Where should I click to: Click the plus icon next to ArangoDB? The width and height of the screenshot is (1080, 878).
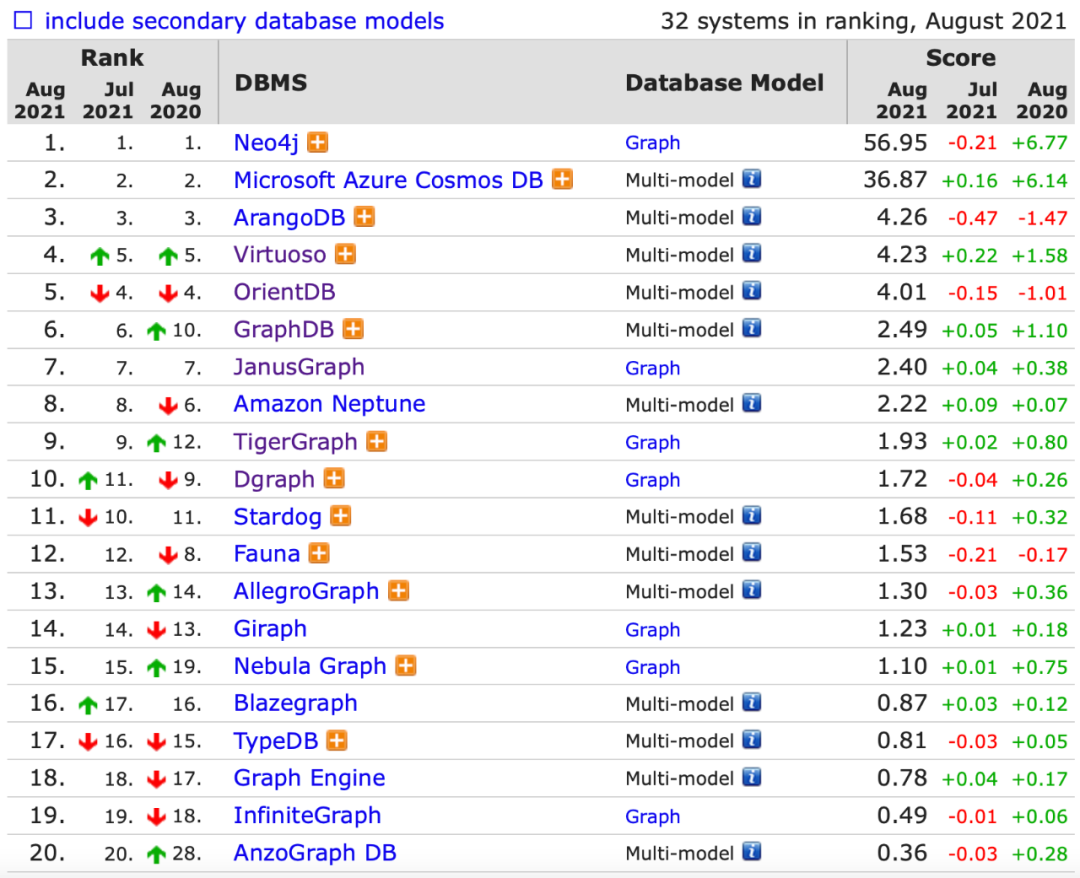pyautogui.click(x=364, y=217)
